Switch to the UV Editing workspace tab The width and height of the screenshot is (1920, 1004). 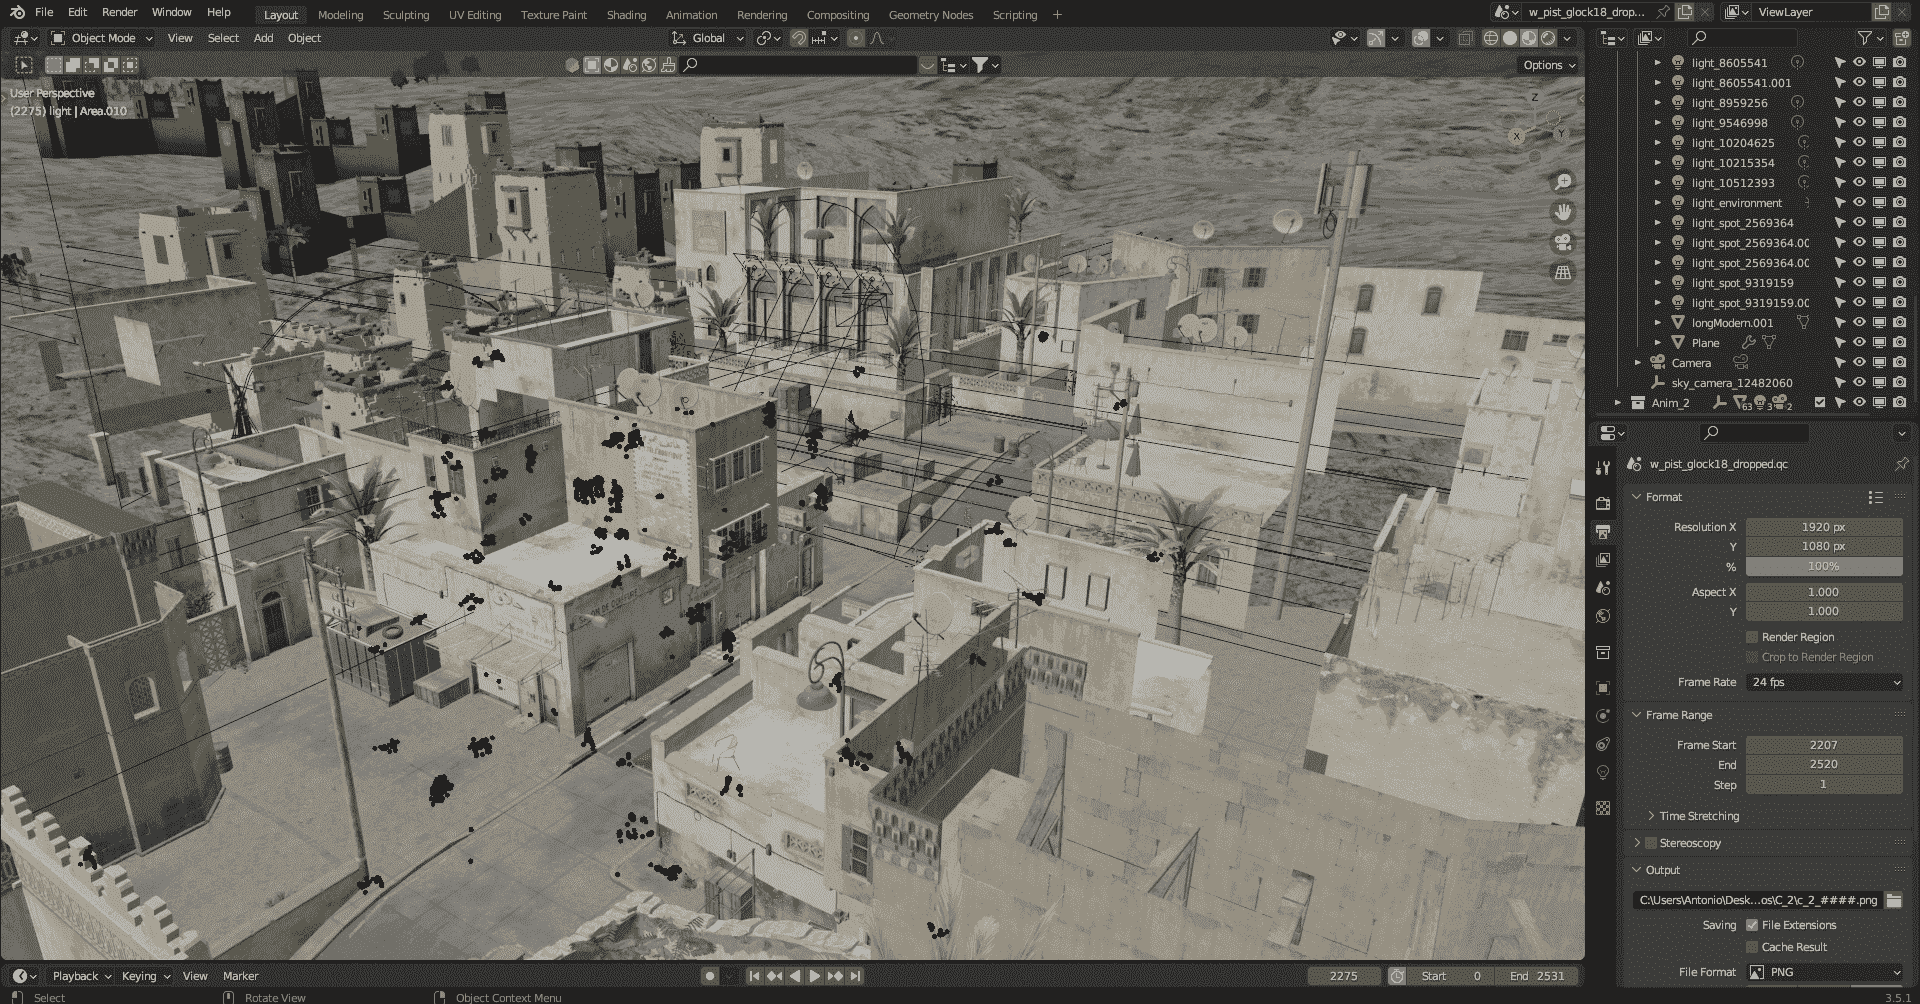[475, 15]
